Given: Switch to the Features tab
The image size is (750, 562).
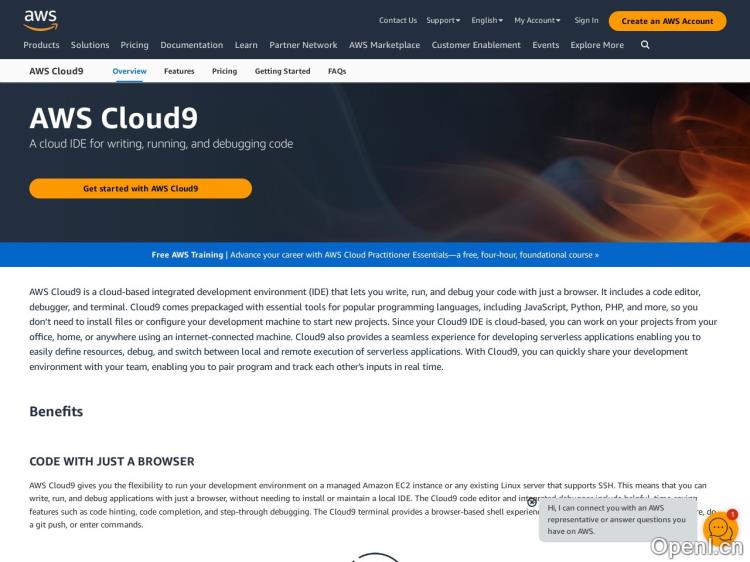Looking at the screenshot, I should click(179, 71).
